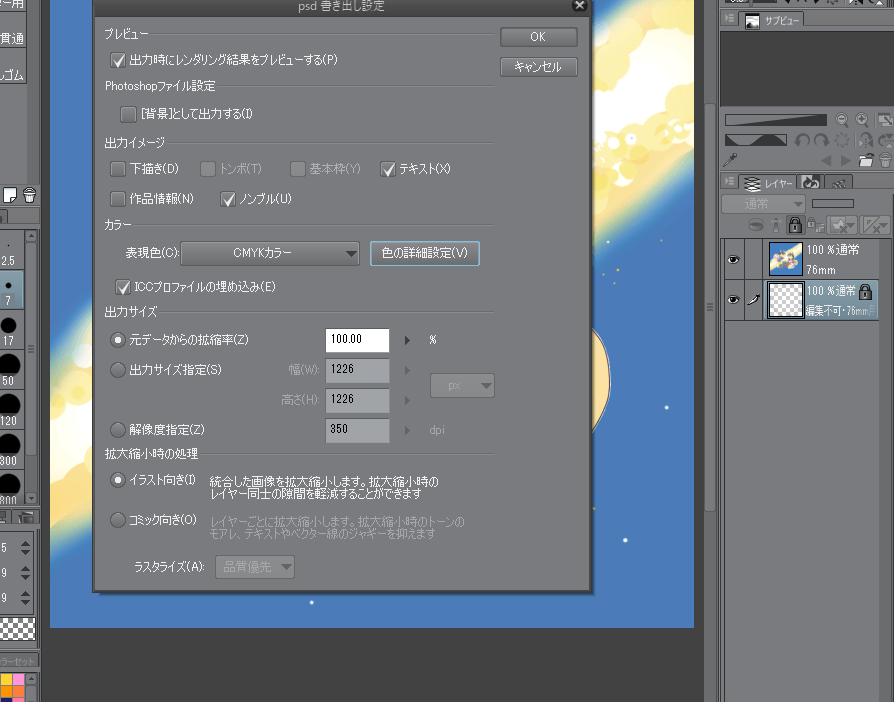The image size is (894, 702).
Task: Click zoom out icon in Sub View panel
Action: [842, 119]
